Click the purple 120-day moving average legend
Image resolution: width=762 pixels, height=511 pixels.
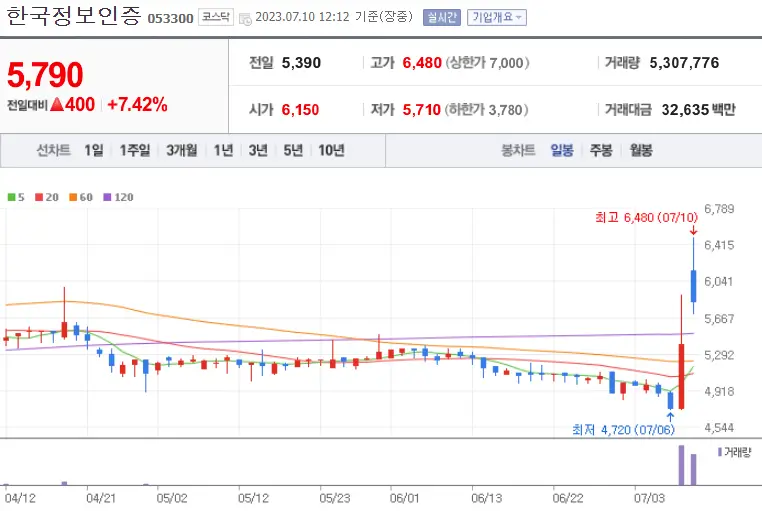pos(118,197)
